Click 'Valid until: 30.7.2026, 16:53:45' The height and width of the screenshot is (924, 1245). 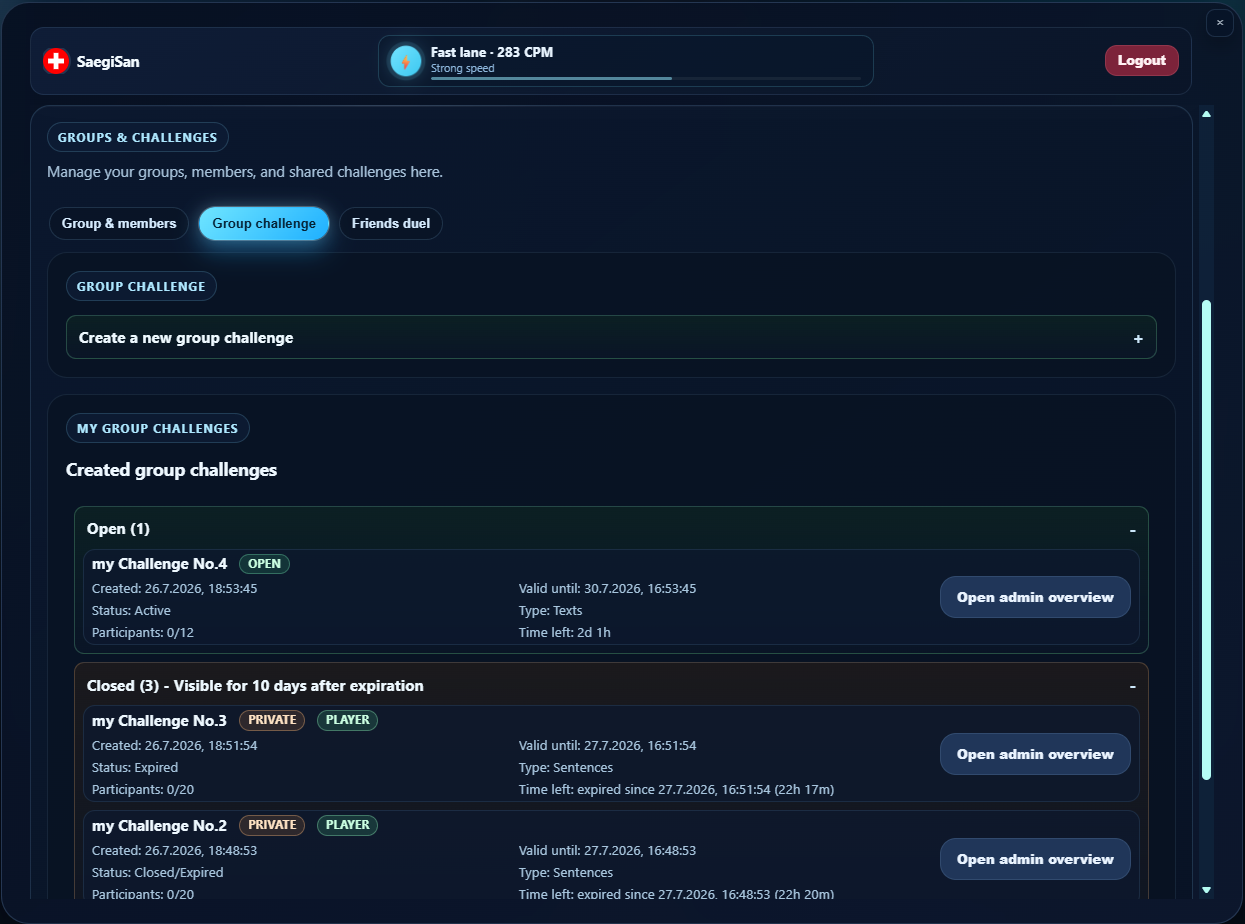608,589
